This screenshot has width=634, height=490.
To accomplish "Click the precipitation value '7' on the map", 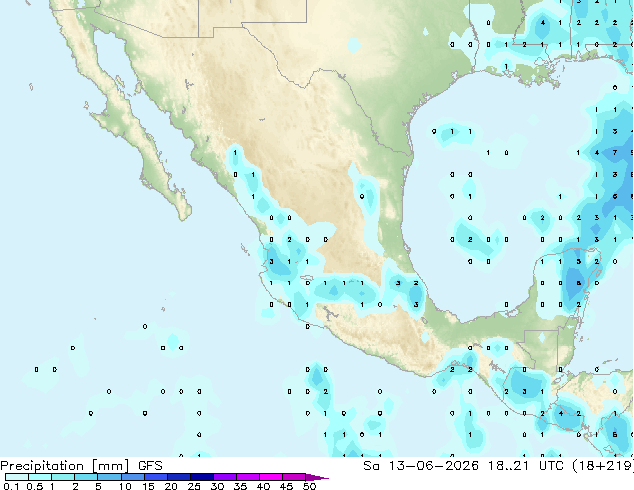I will (615, 152).
